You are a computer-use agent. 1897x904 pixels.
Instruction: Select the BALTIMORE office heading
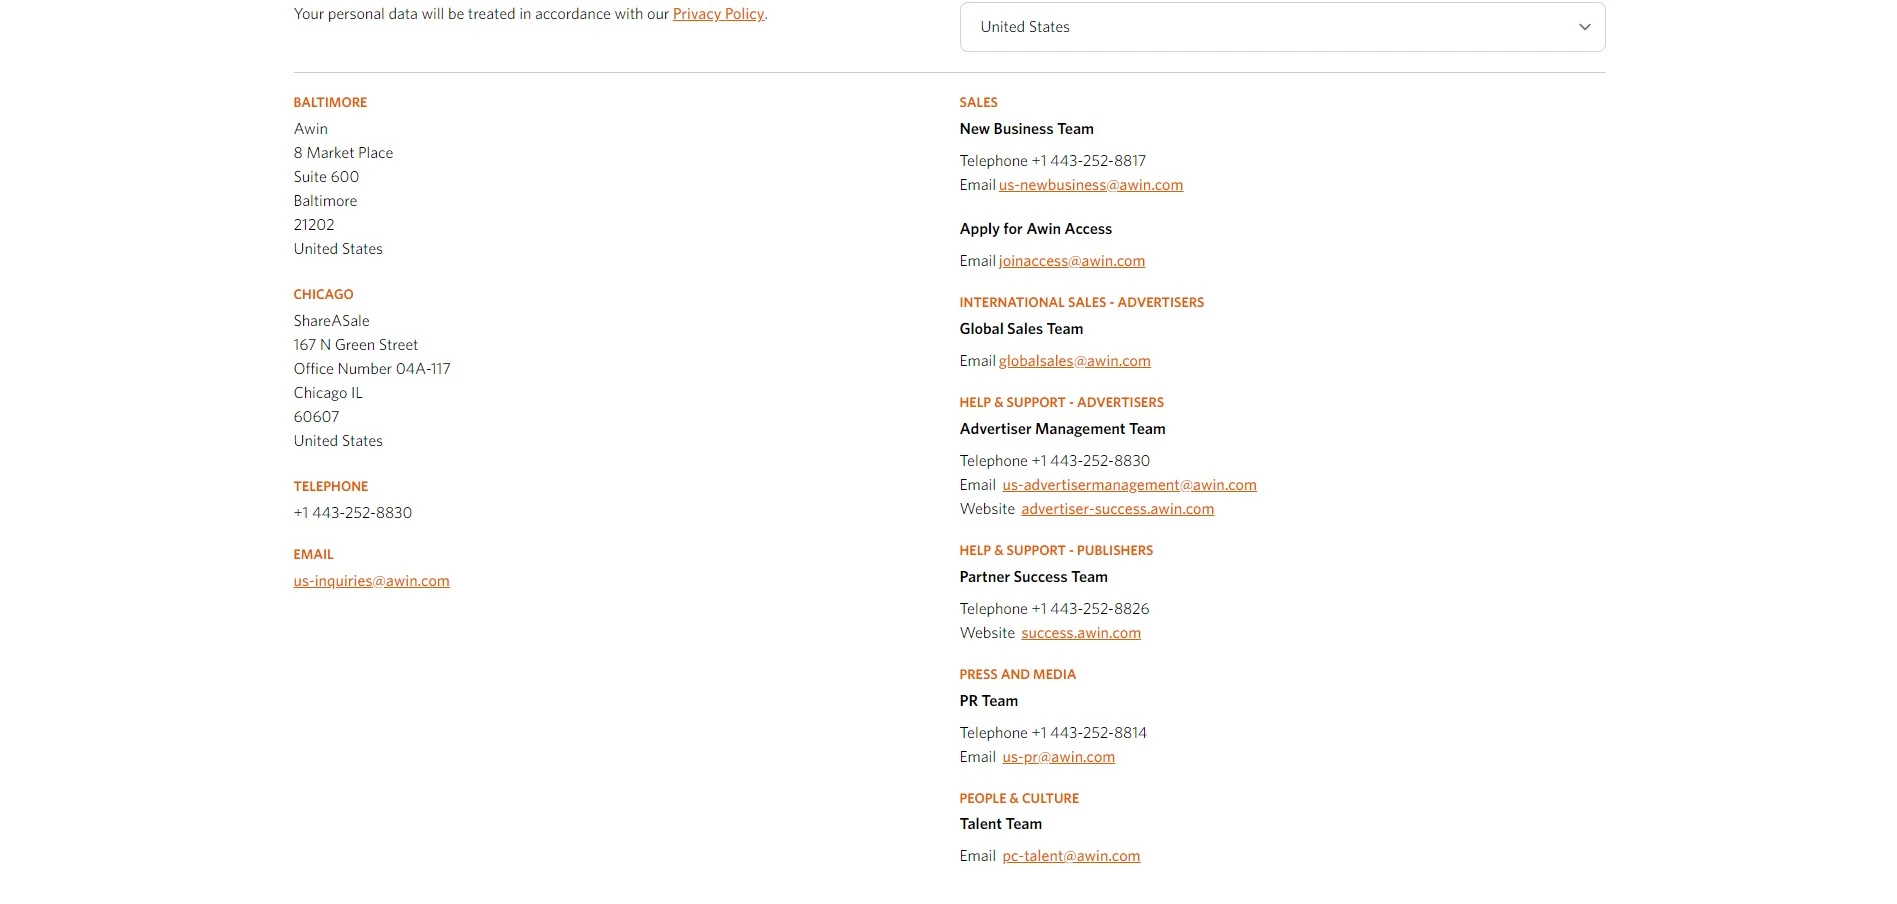330,102
